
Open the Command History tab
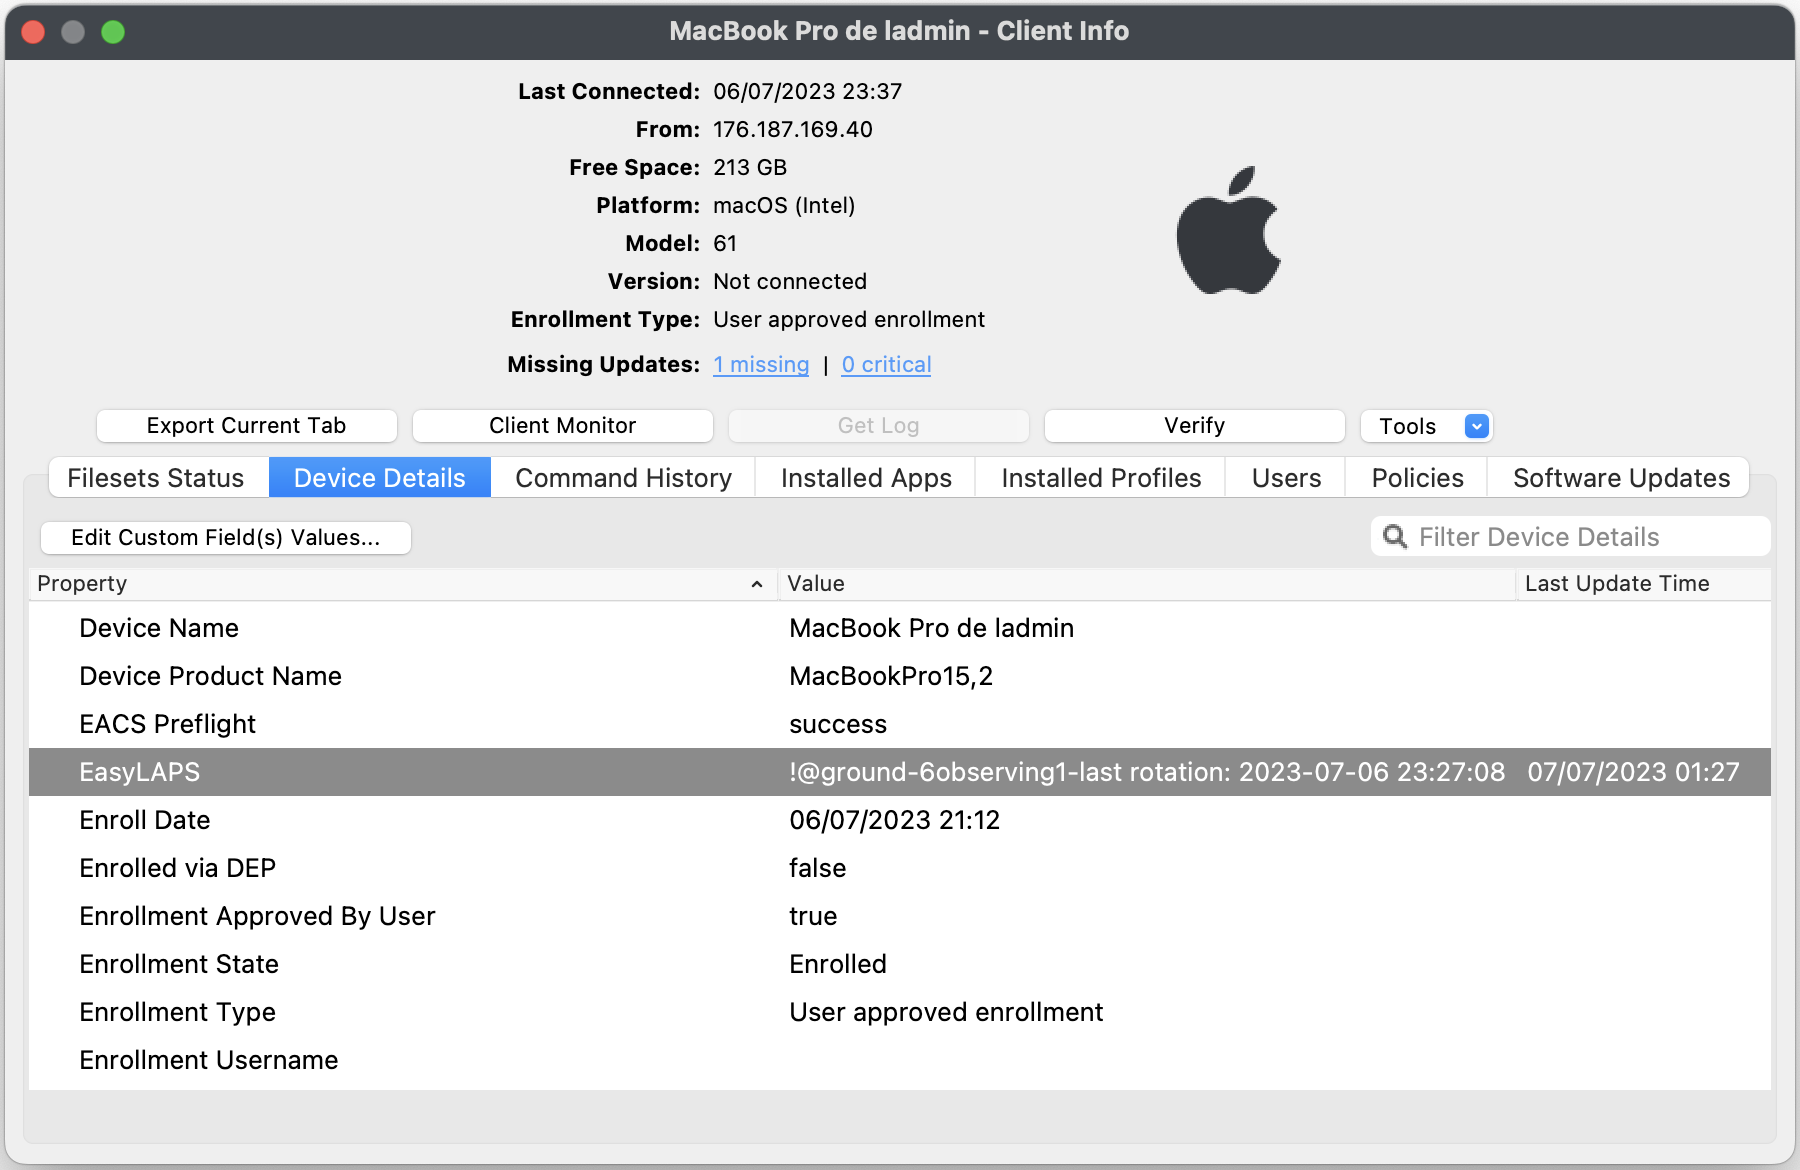point(624,478)
